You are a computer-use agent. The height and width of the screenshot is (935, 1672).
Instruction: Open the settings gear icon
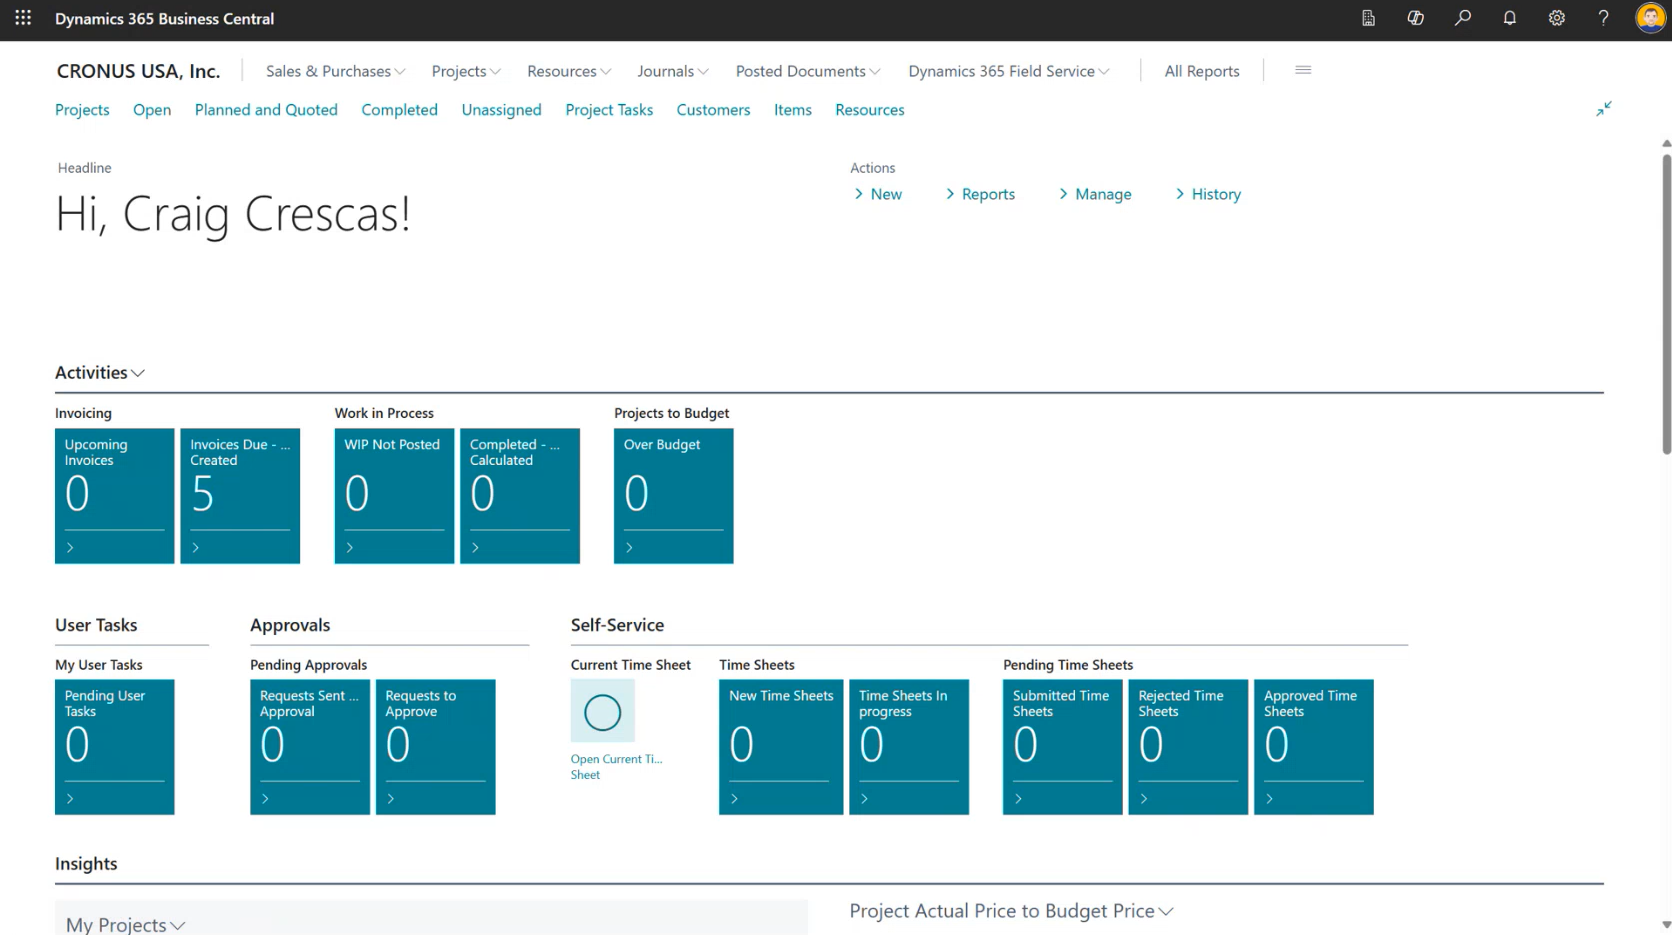tap(1556, 18)
